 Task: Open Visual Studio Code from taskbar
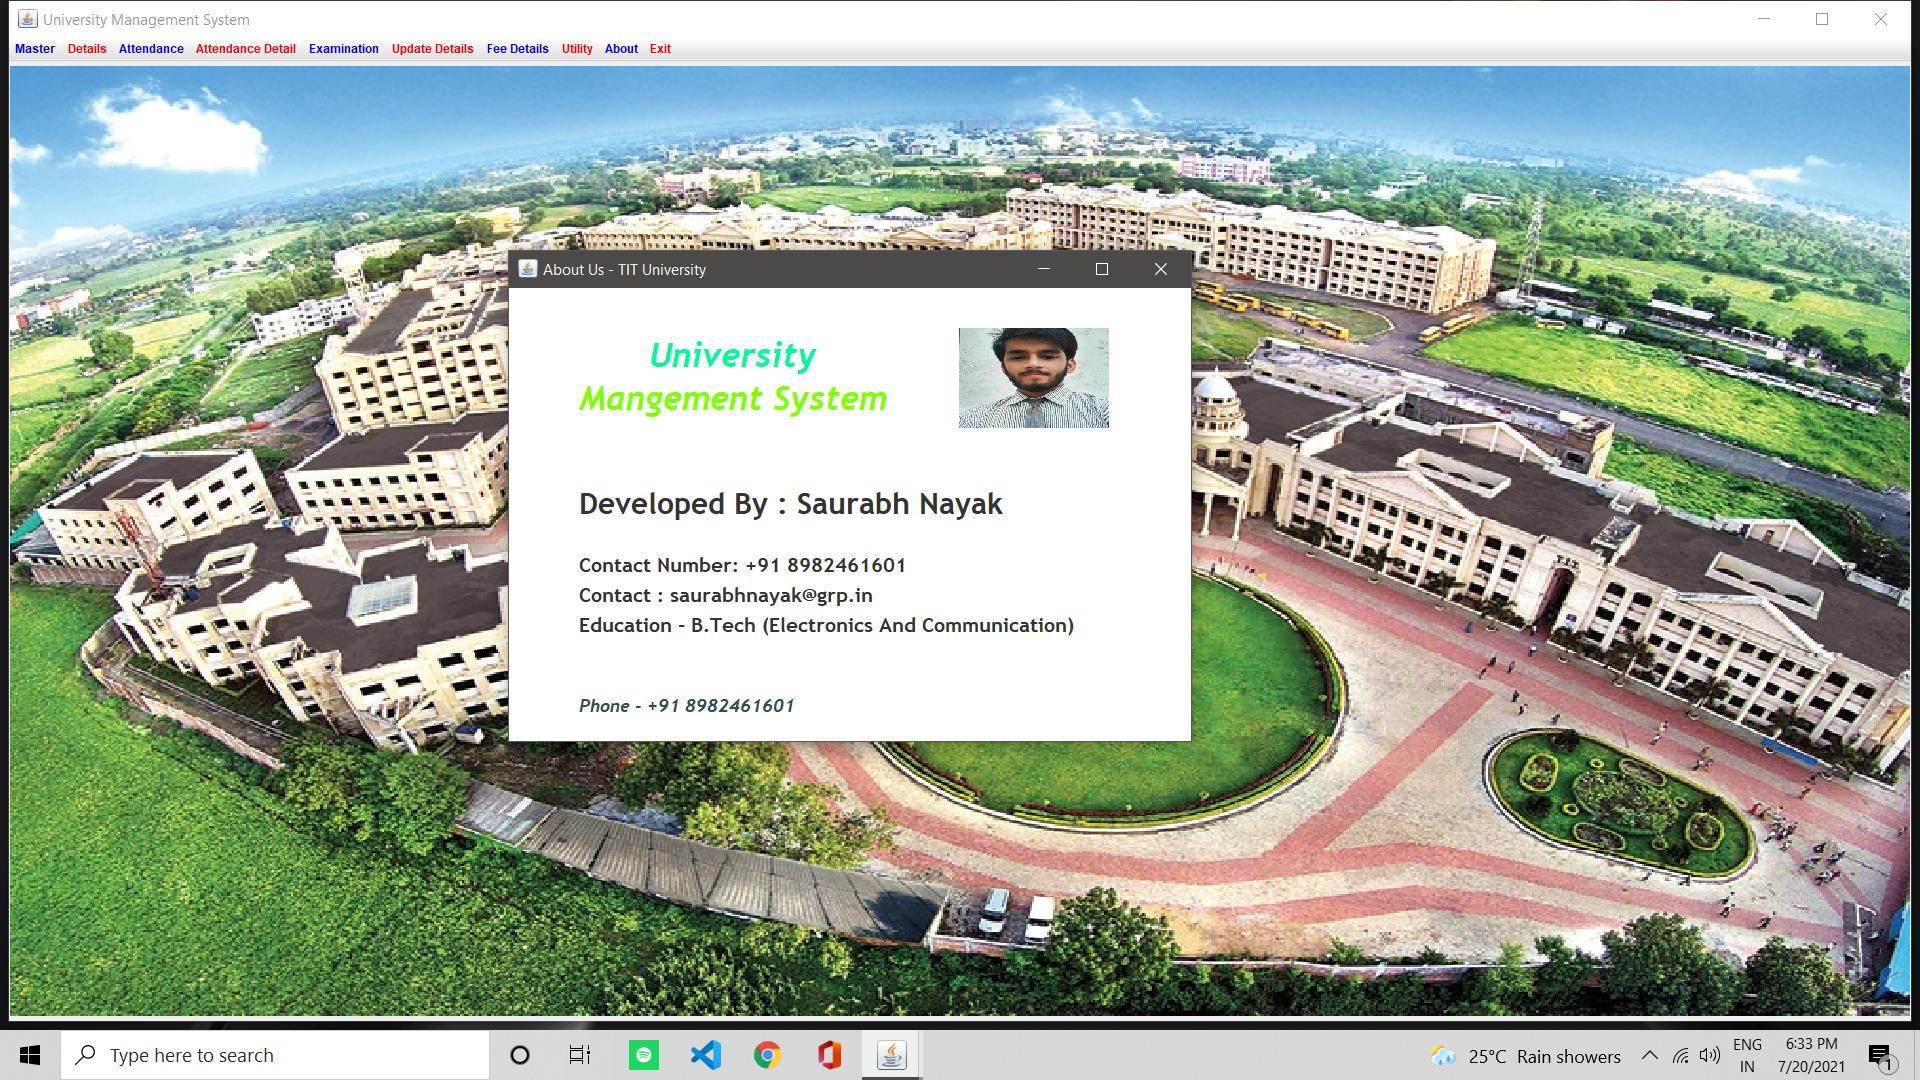(706, 1055)
